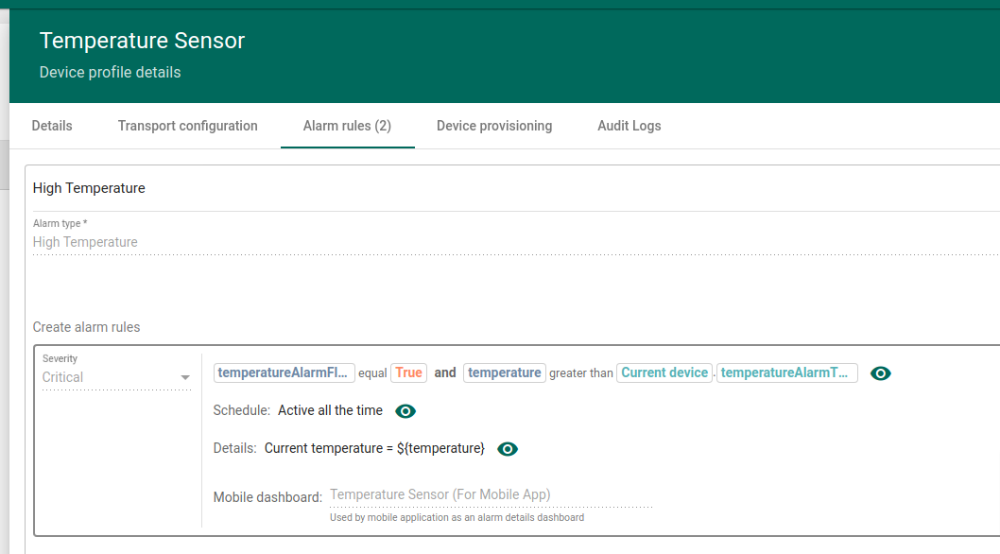
Task: Switch to the Details tab
Action: coord(52,126)
